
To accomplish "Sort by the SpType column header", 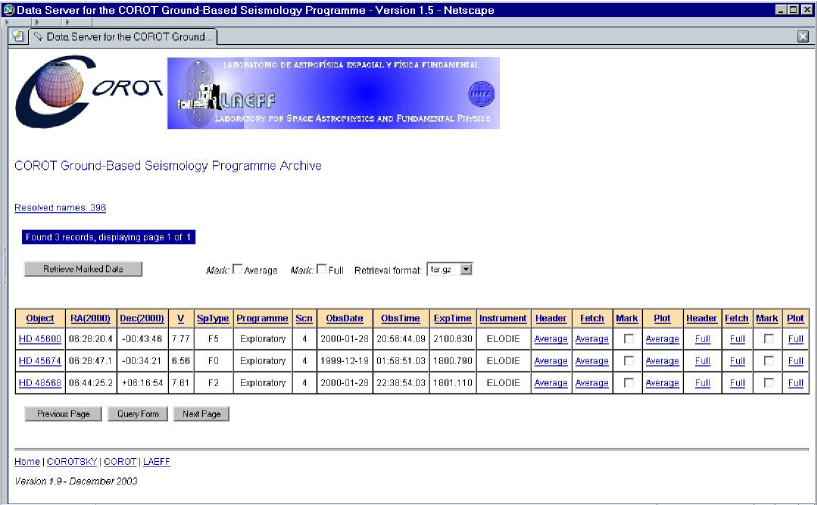I will (213, 318).
